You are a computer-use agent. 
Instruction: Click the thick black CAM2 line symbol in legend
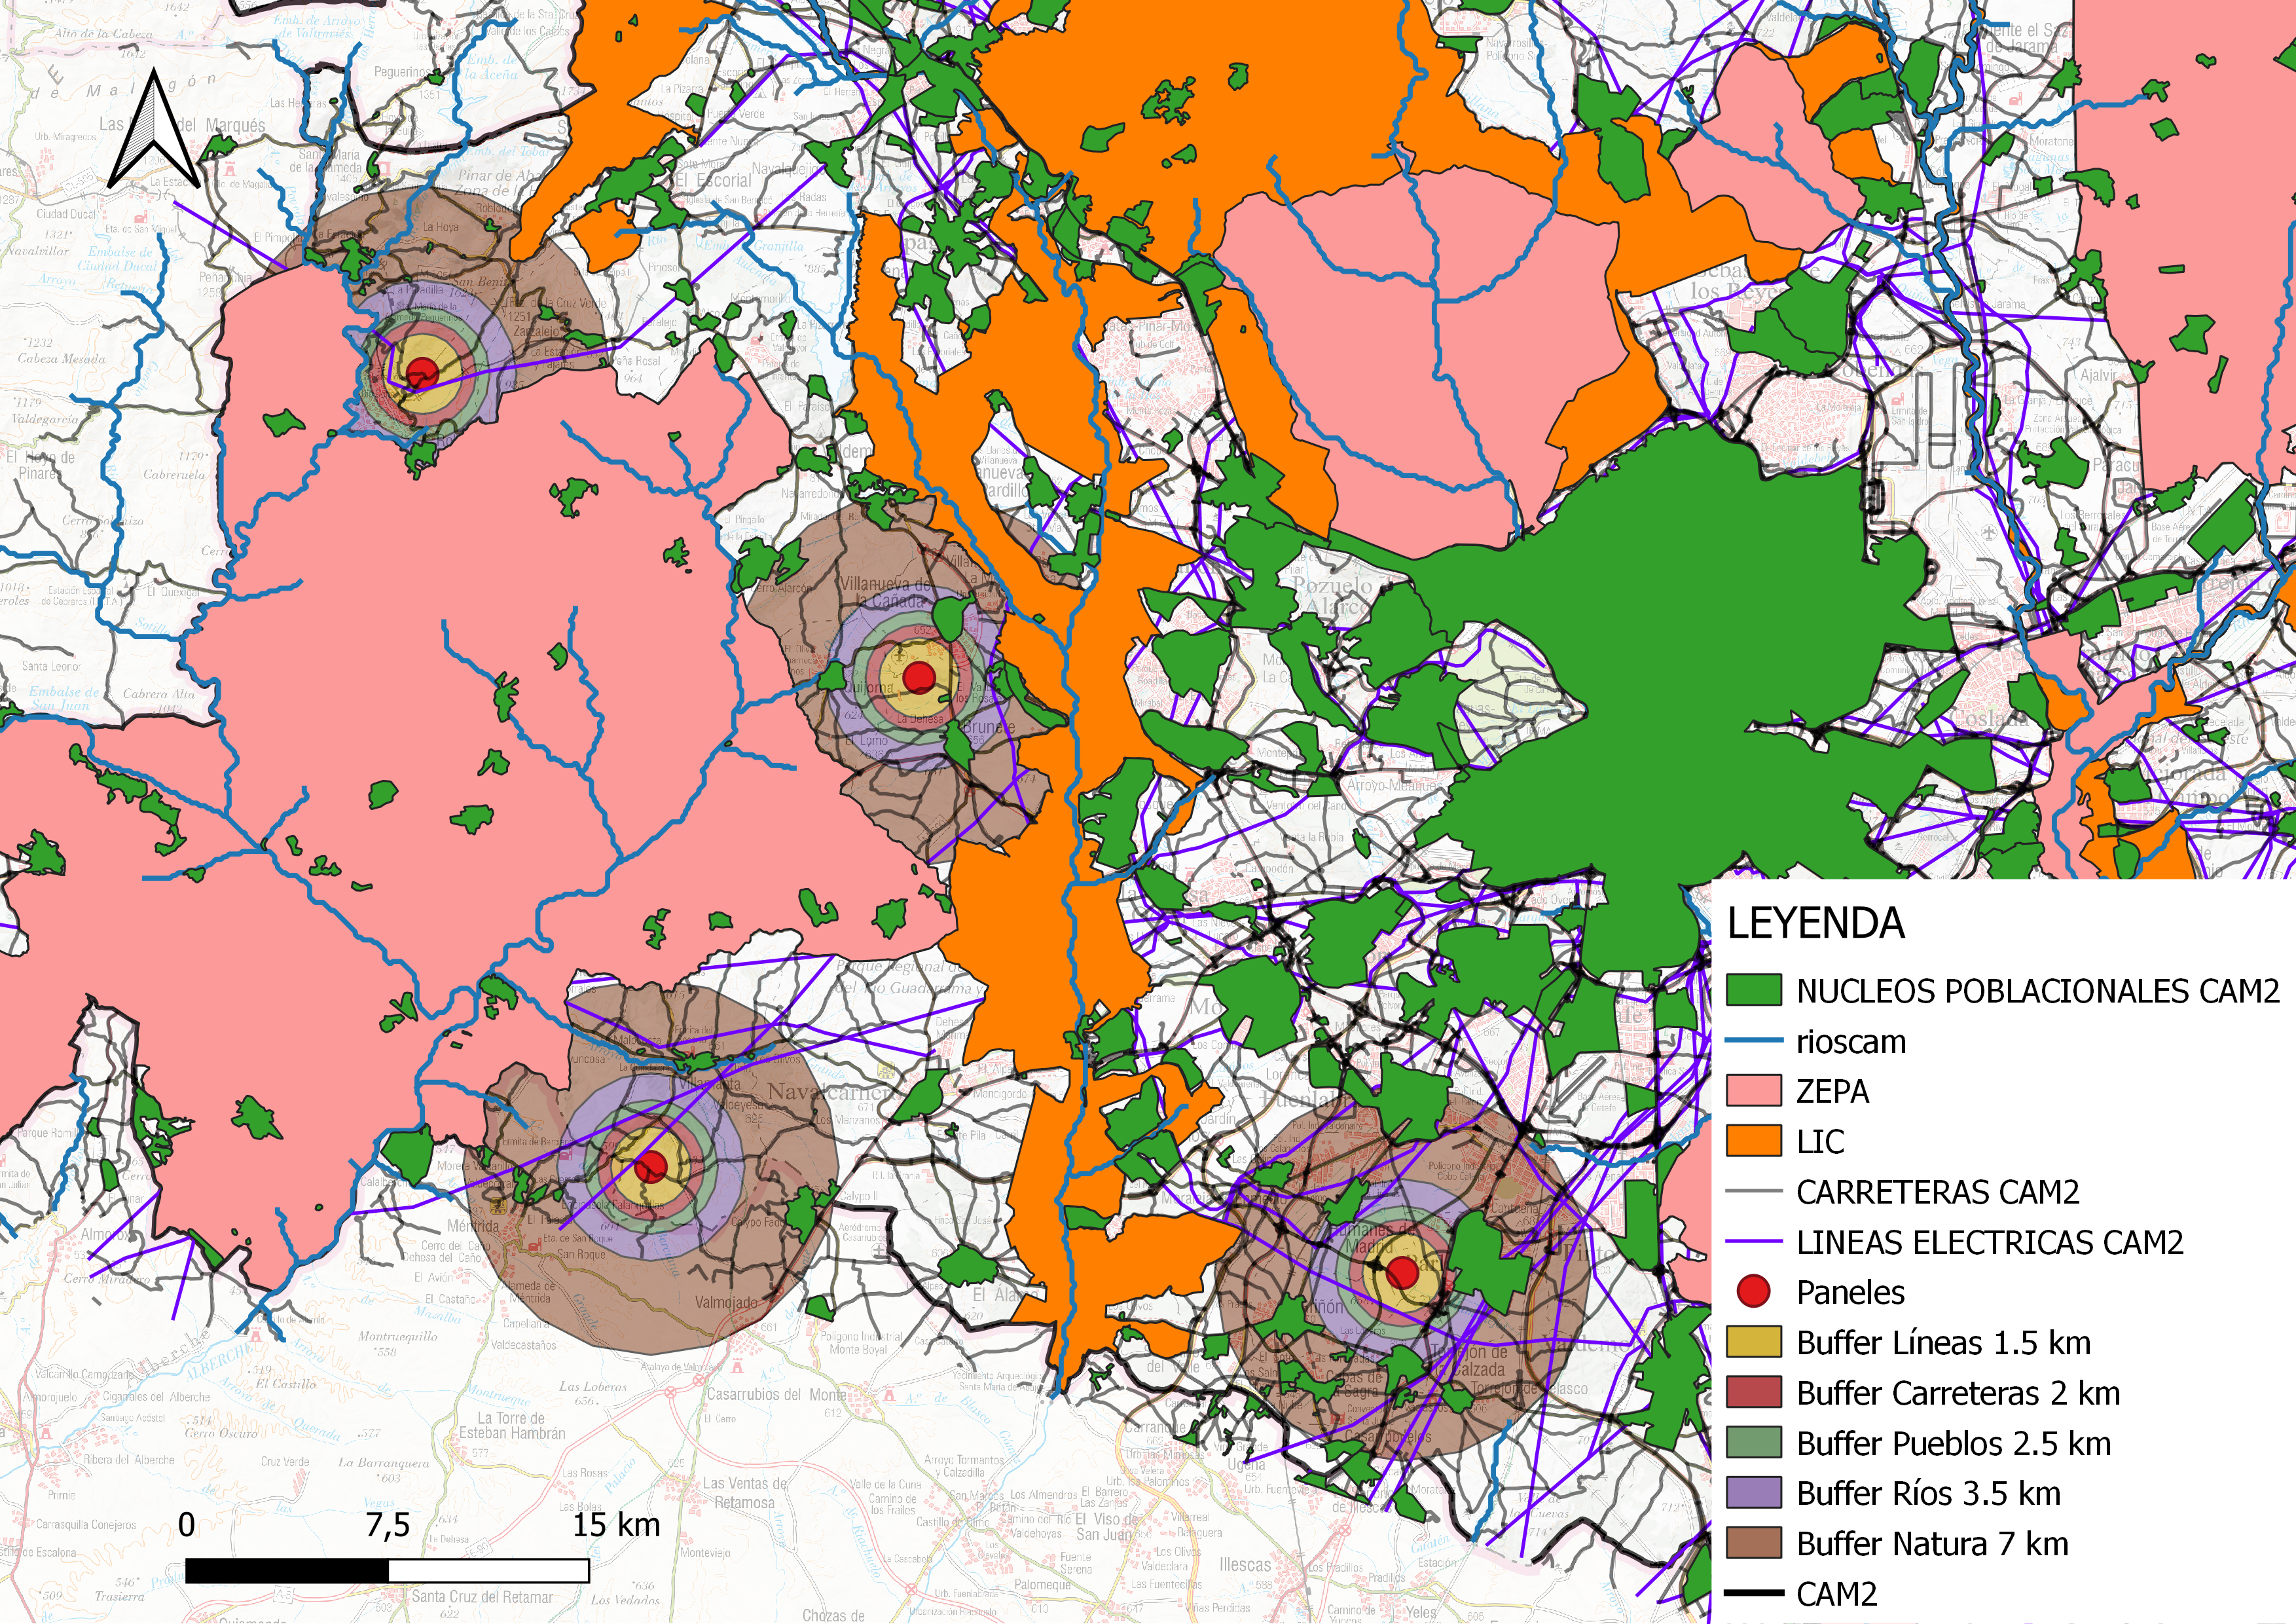point(1753,1593)
